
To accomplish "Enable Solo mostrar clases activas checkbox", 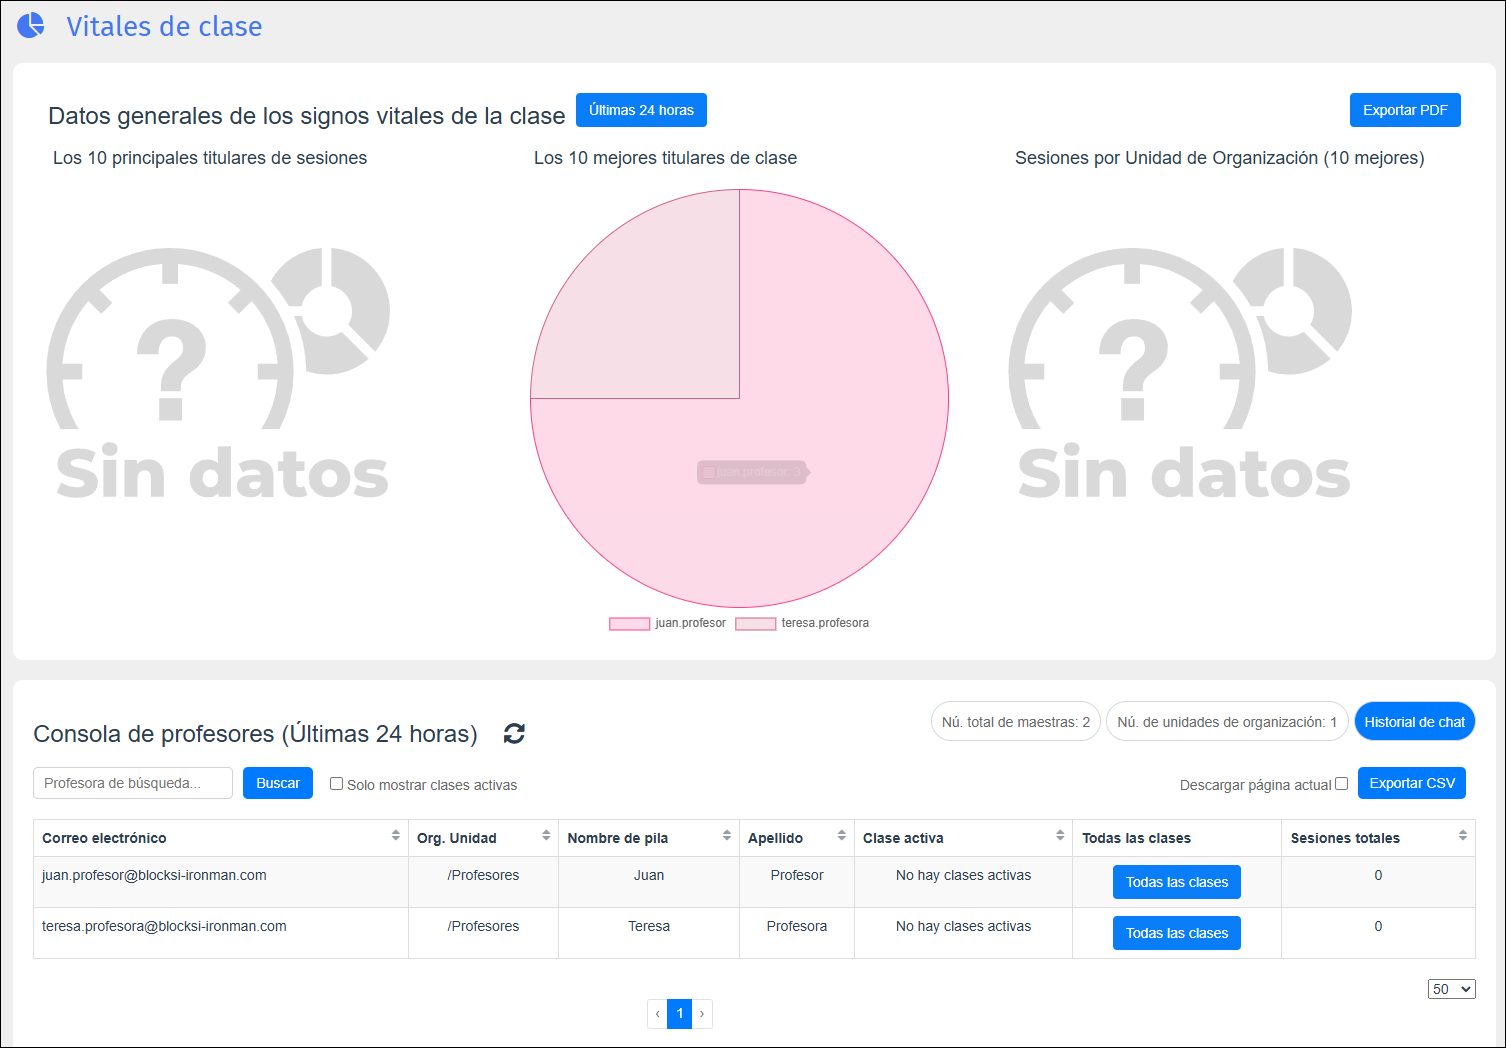I will [x=336, y=784].
